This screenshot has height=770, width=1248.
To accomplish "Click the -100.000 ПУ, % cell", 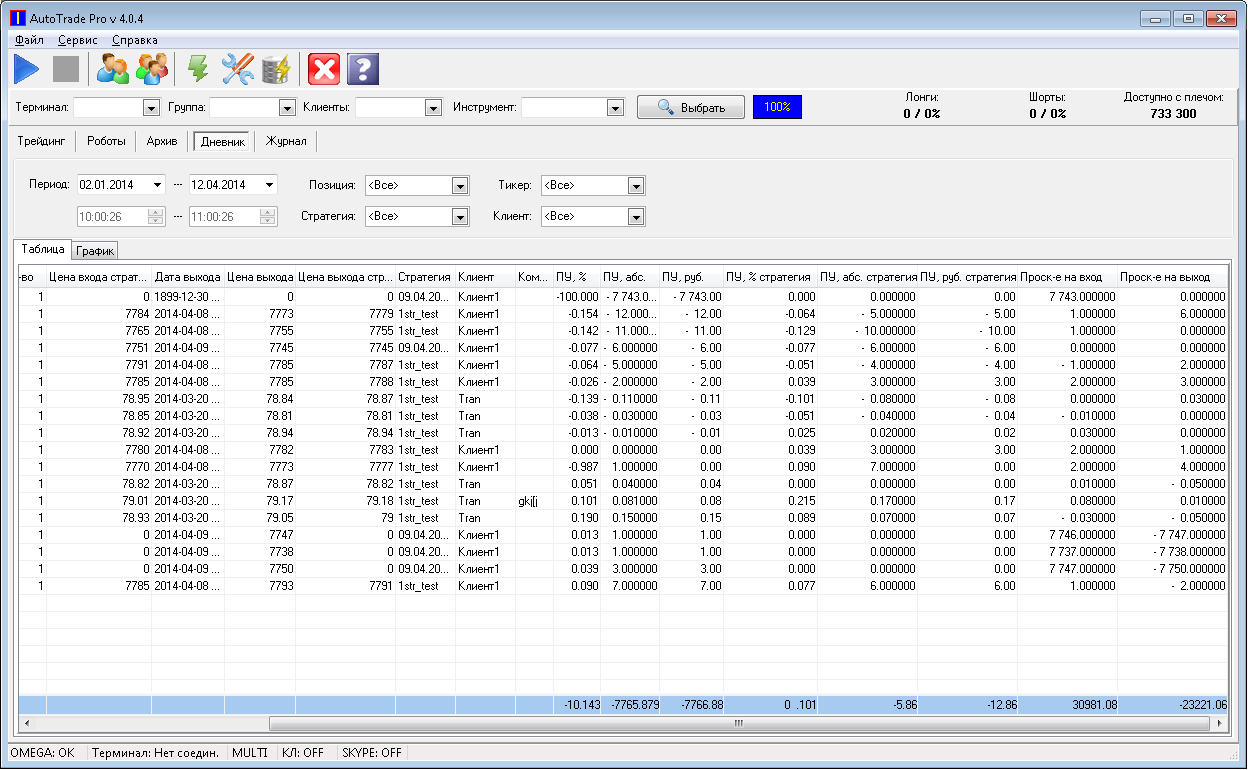I will click(x=577, y=297).
